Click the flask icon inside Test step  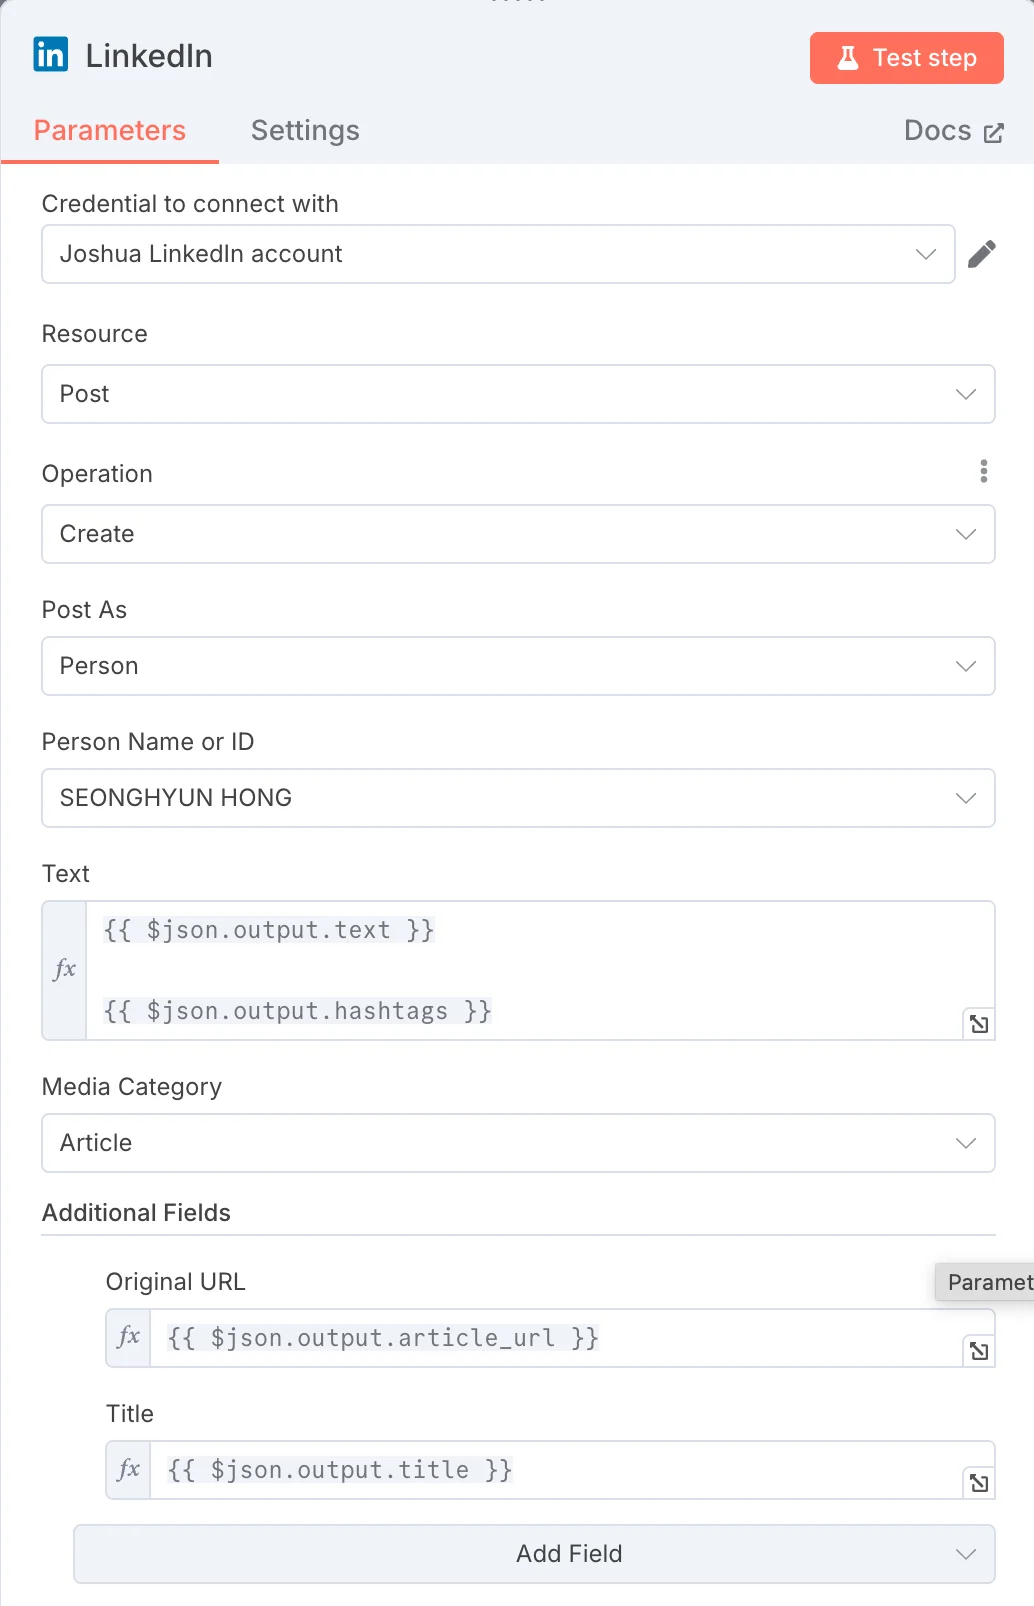(x=848, y=58)
